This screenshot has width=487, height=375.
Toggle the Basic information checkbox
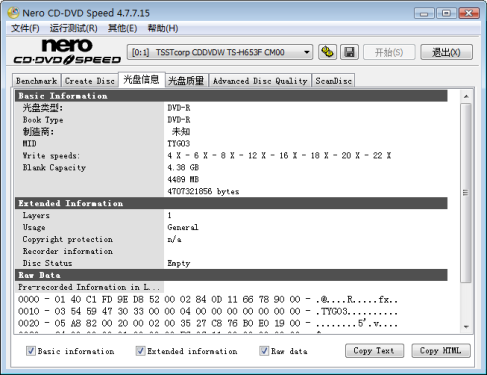(31, 351)
